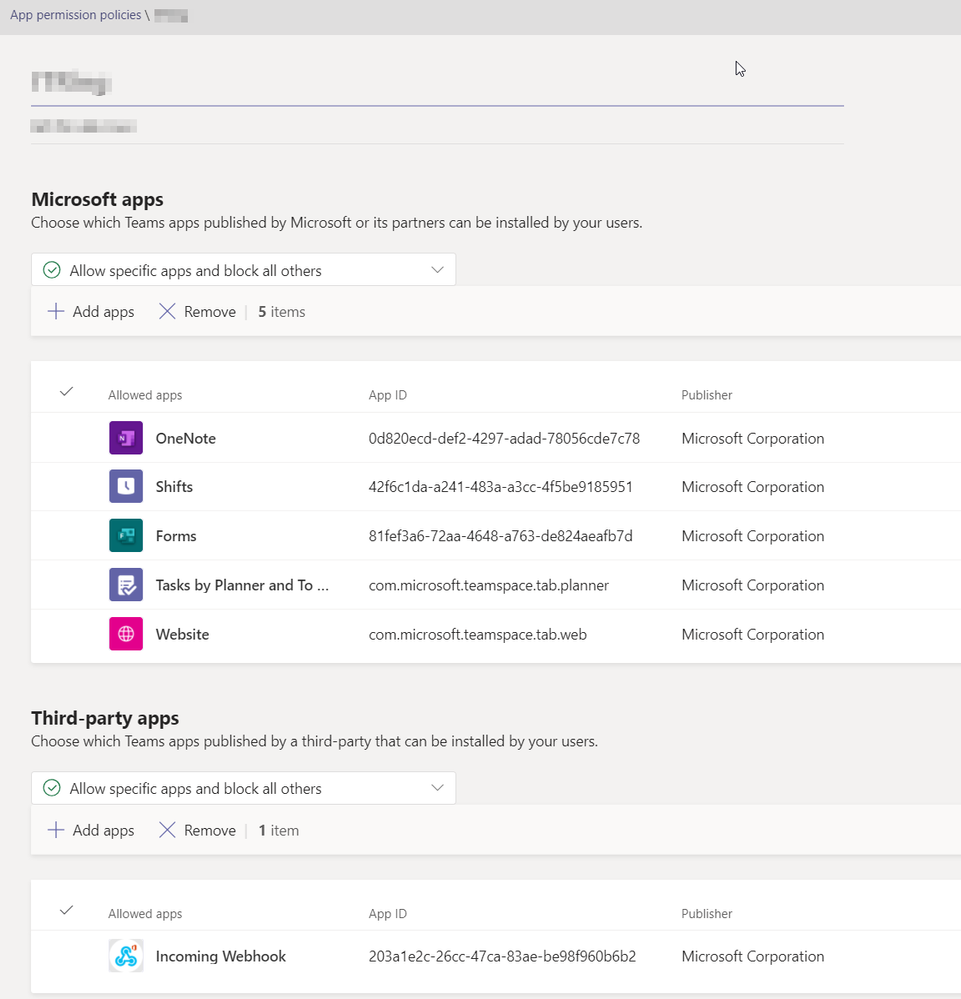Select the Incoming Webhook row name
The image size is (961, 999).
220,956
